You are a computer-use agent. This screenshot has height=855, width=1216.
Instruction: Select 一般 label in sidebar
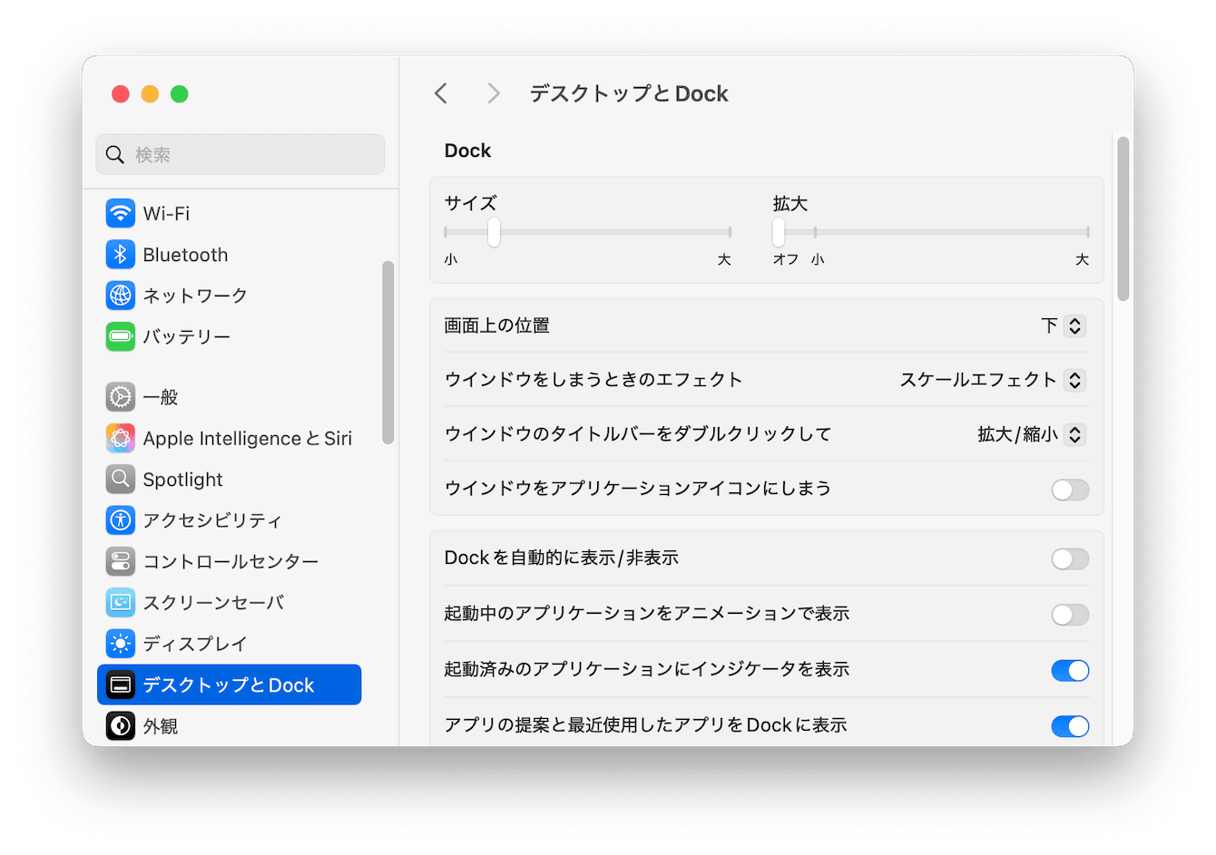(x=160, y=397)
